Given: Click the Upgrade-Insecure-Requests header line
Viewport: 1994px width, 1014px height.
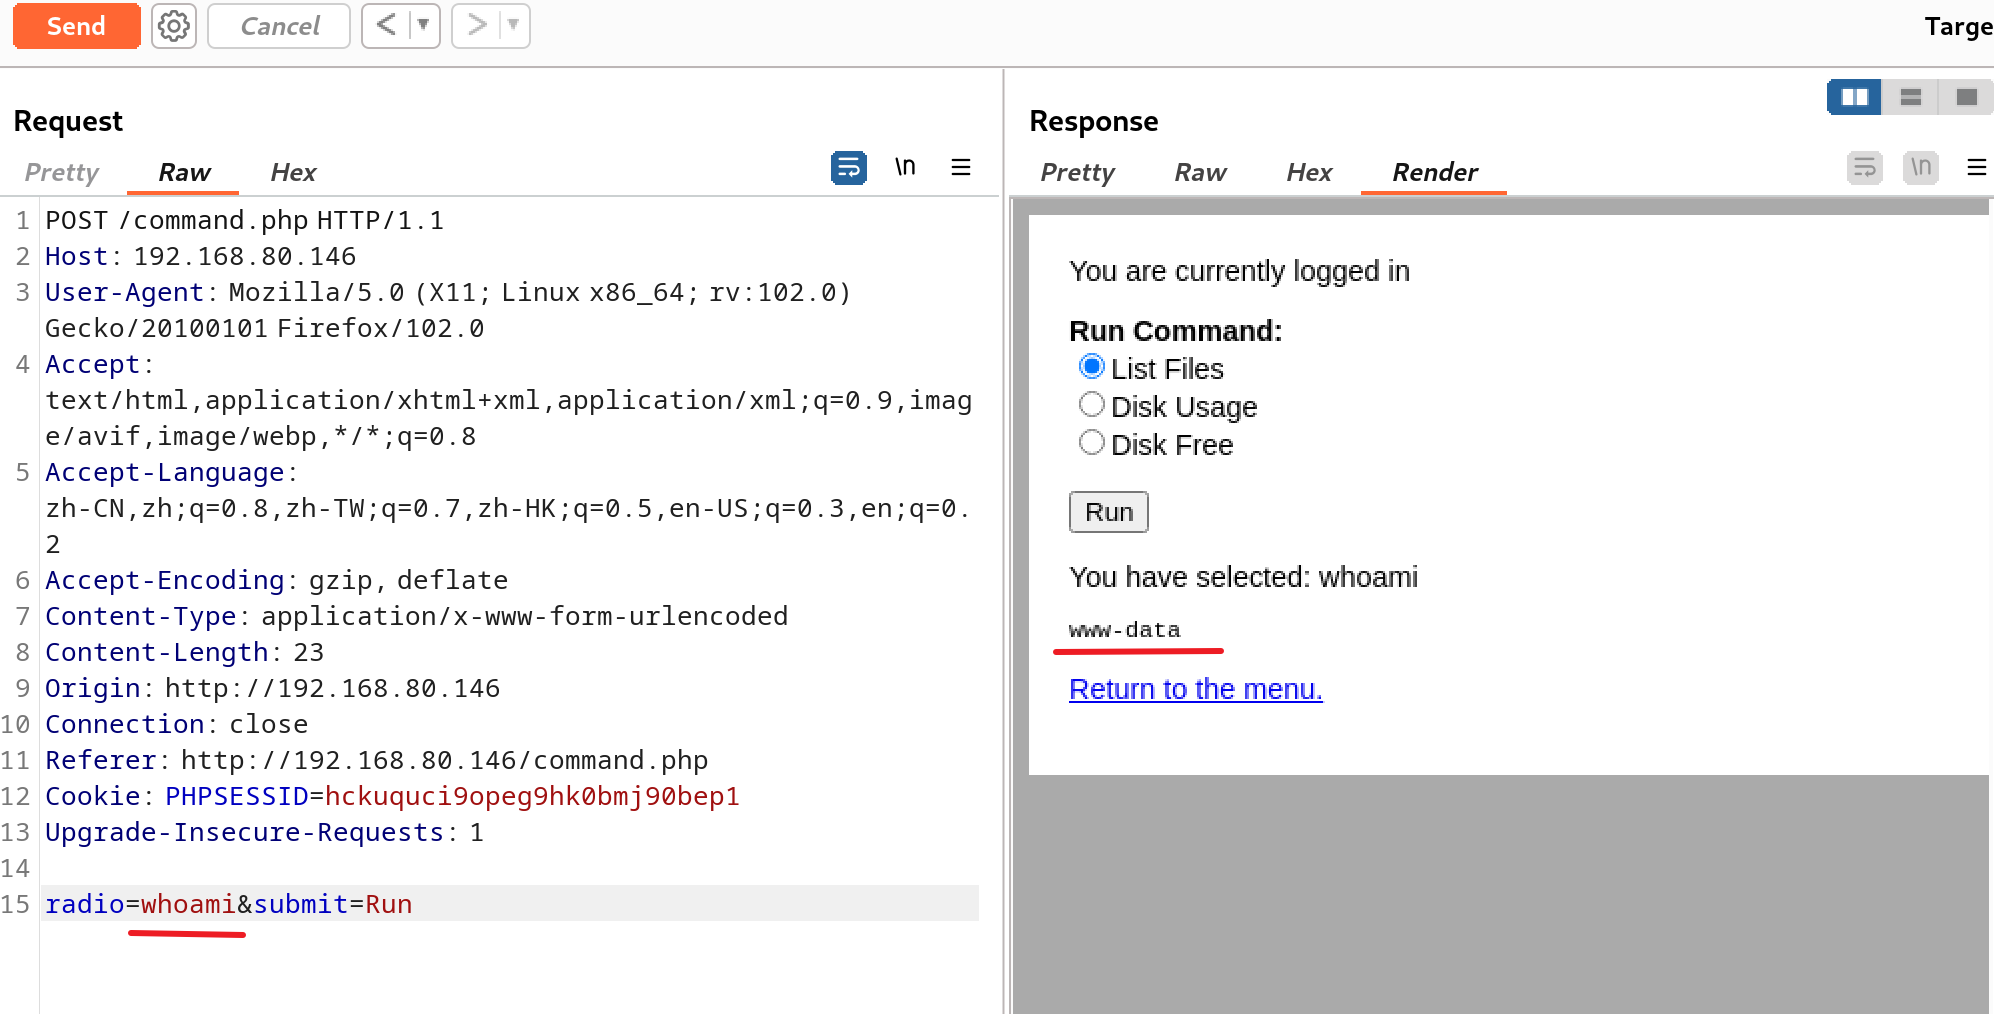Looking at the screenshot, I should click(265, 832).
